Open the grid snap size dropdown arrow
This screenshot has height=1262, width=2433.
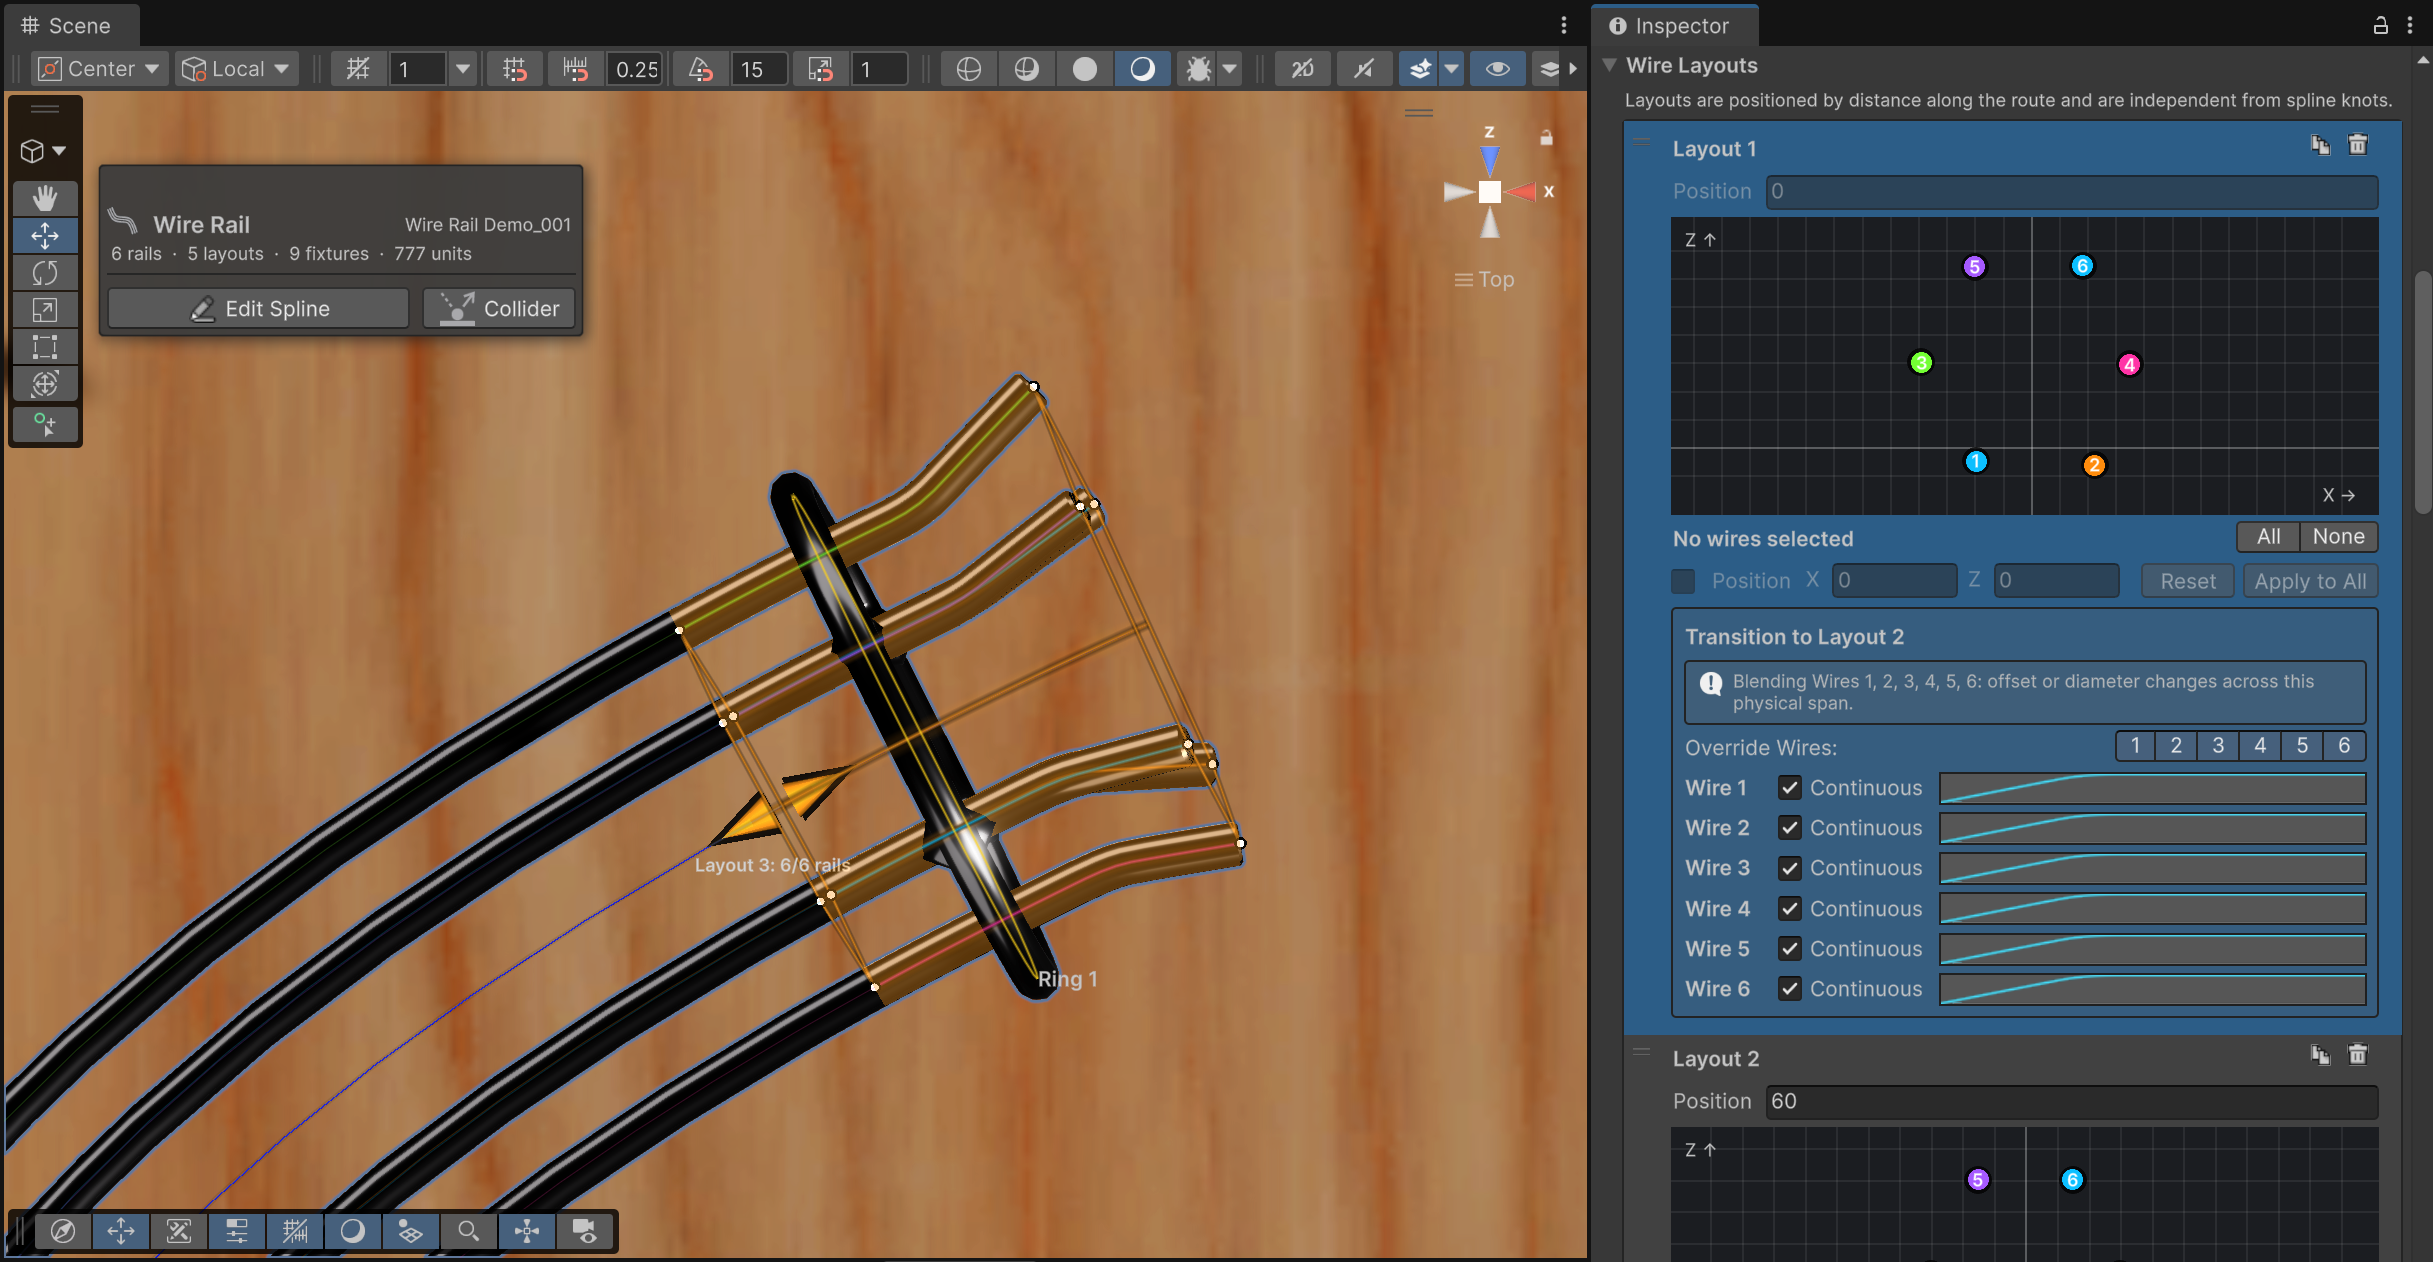point(462,69)
